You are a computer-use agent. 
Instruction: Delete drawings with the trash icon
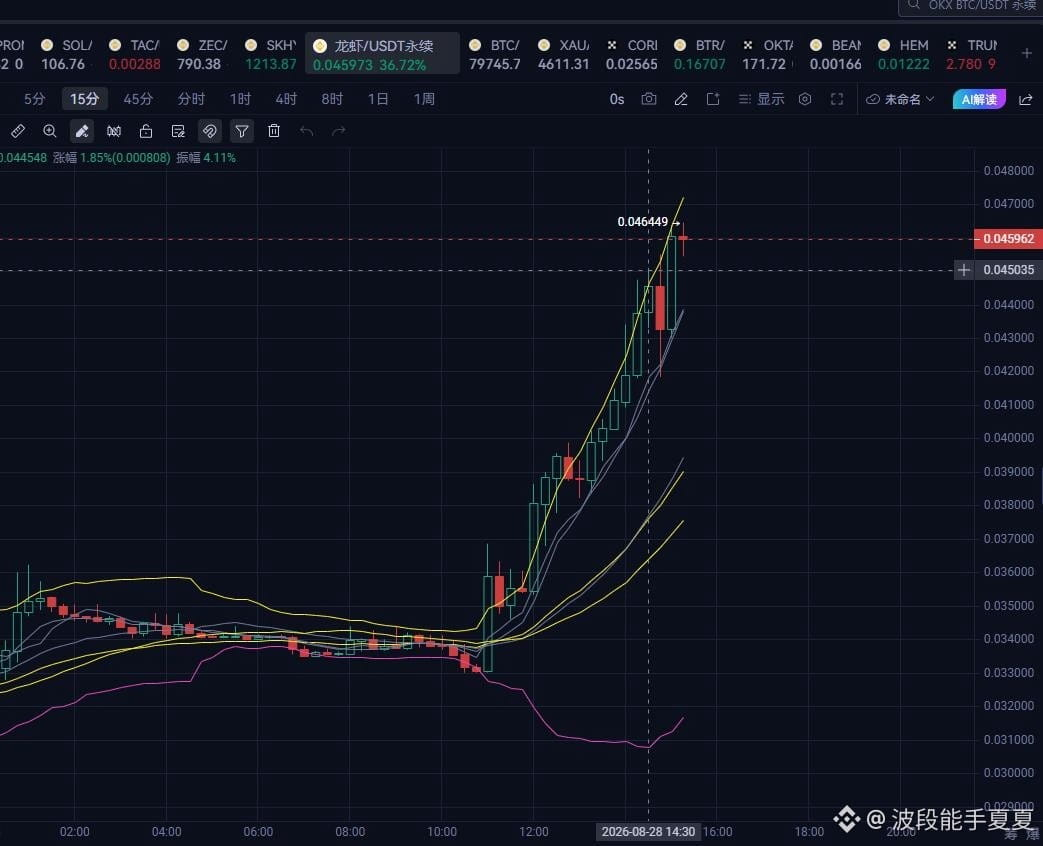(x=274, y=131)
